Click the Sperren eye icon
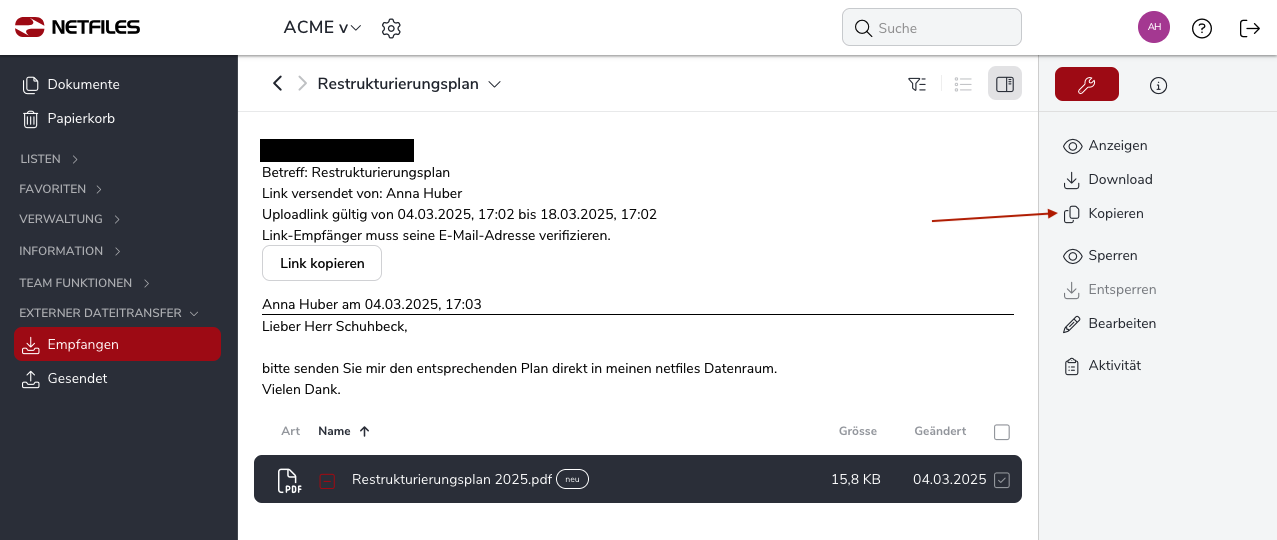Image resolution: width=1277 pixels, height=540 pixels. (1072, 256)
